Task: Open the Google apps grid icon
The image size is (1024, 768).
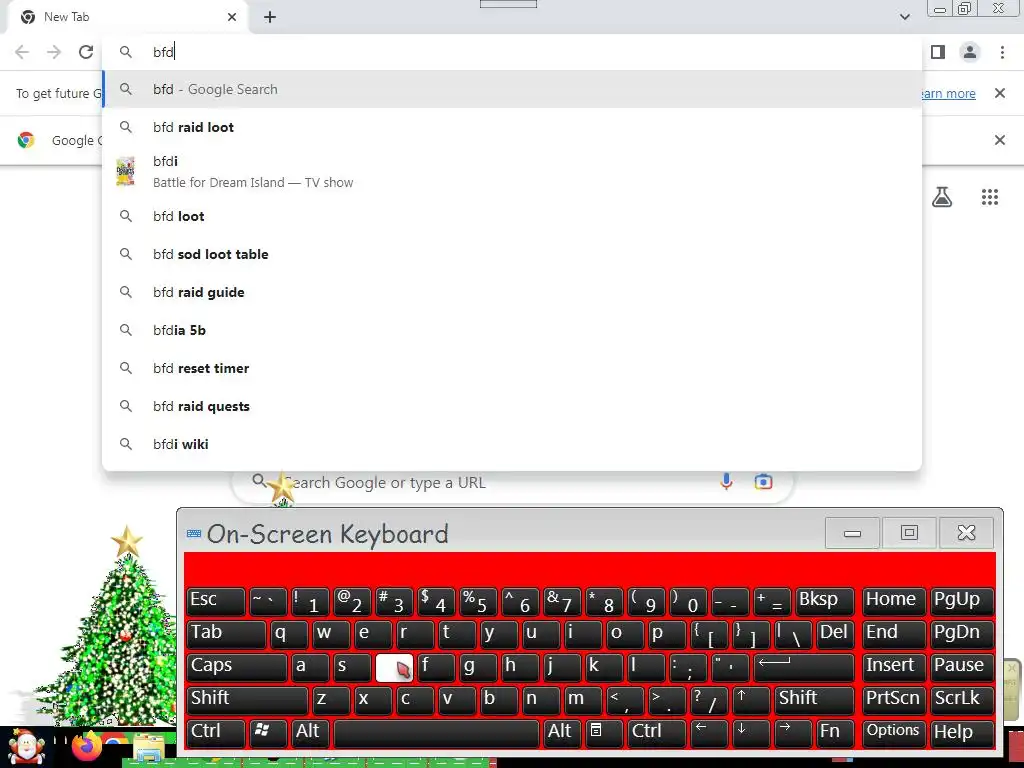Action: [990, 197]
